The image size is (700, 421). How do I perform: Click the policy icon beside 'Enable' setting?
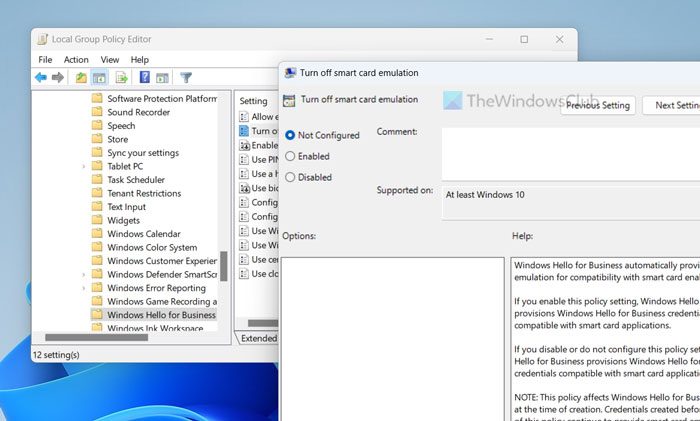244,145
